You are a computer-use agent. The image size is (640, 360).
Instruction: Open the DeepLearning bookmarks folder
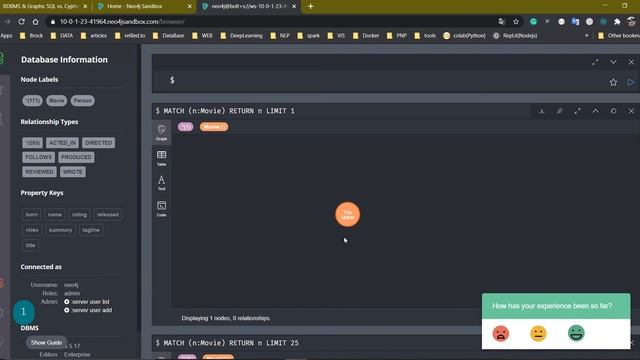click(x=241, y=36)
